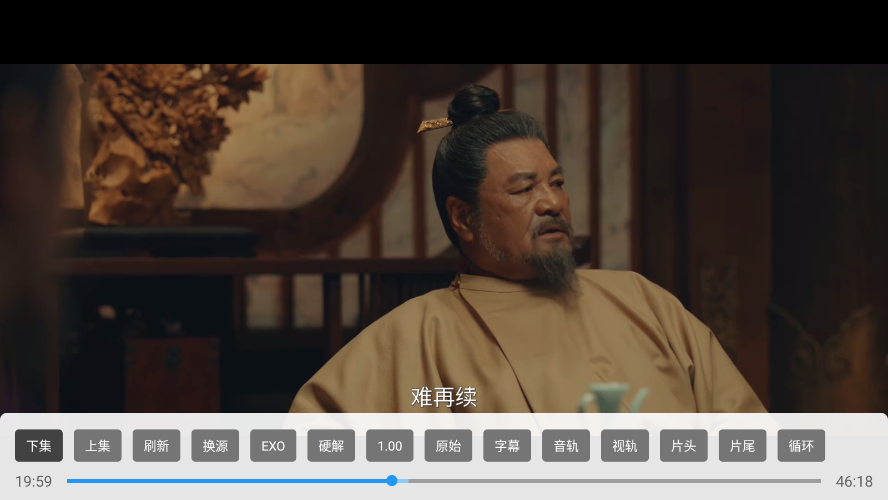Screen dimensions: 888x500
Task: Open the 视轨 video track selector
Action: tap(625, 446)
